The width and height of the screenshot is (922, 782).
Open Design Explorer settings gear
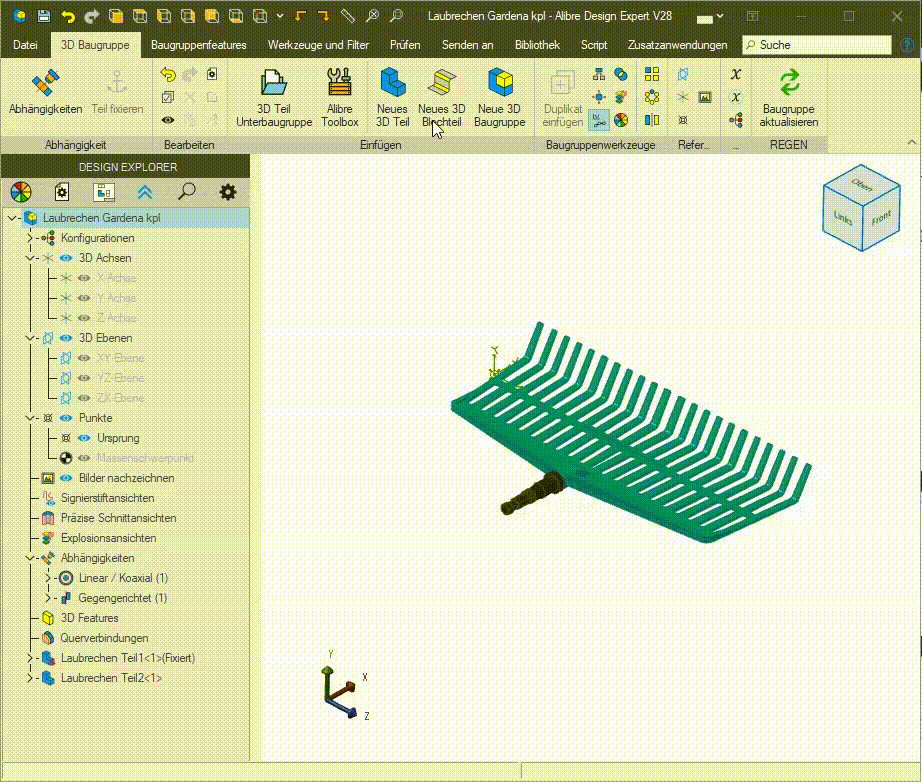pos(228,192)
